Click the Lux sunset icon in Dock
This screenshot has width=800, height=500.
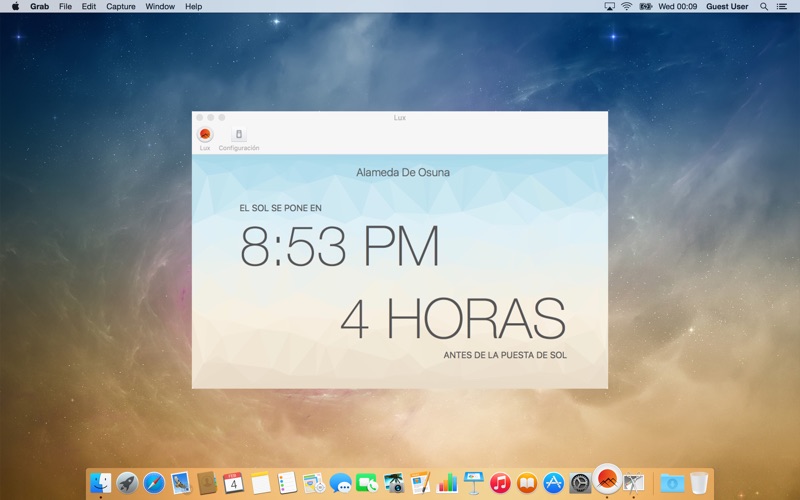pyautogui.click(x=607, y=479)
